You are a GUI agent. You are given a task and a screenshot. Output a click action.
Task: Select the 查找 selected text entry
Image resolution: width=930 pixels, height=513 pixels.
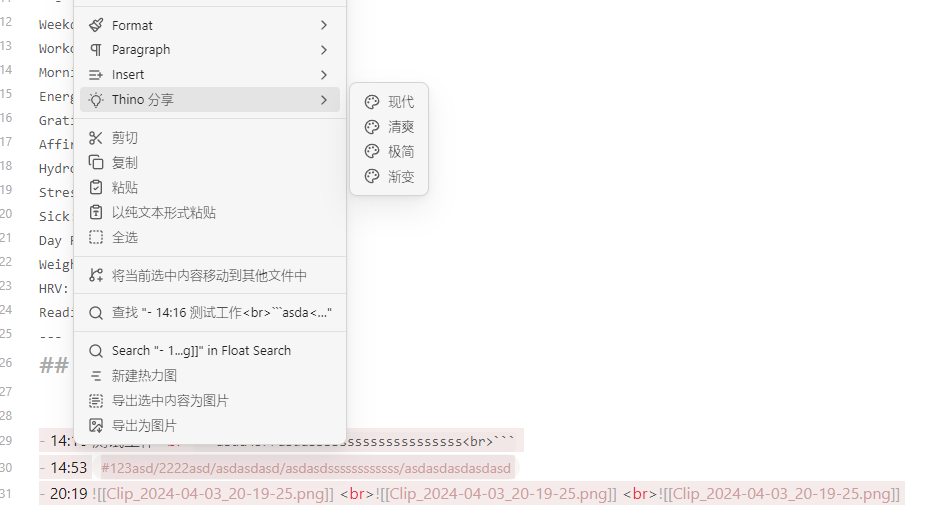210,313
